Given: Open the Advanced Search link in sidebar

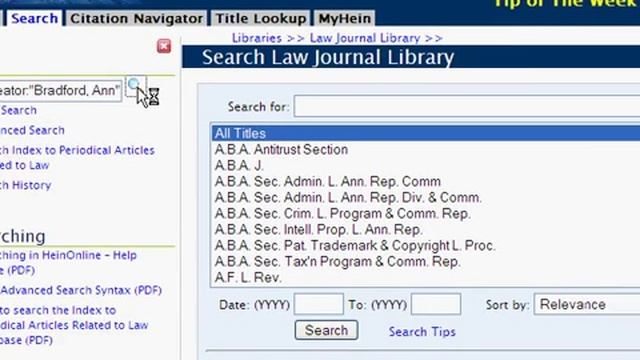Looking at the screenshot, I should 32,130.
